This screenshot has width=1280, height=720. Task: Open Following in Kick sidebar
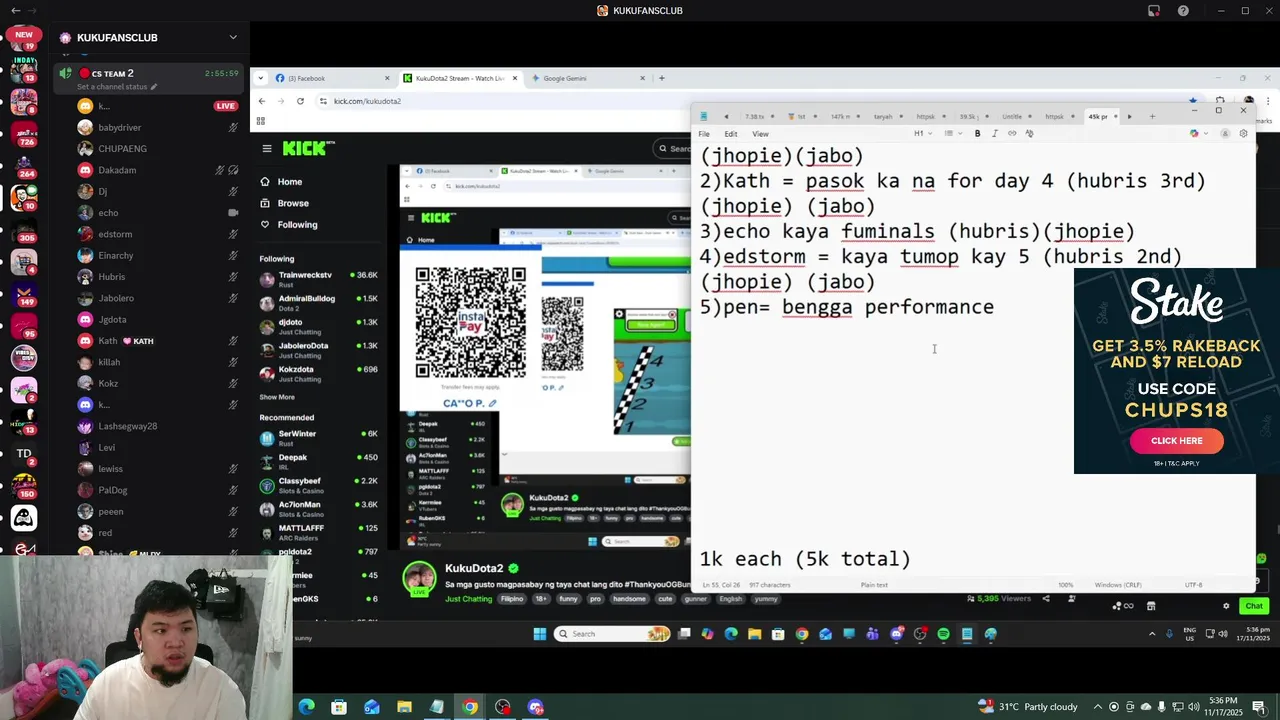tap(297, 225)
